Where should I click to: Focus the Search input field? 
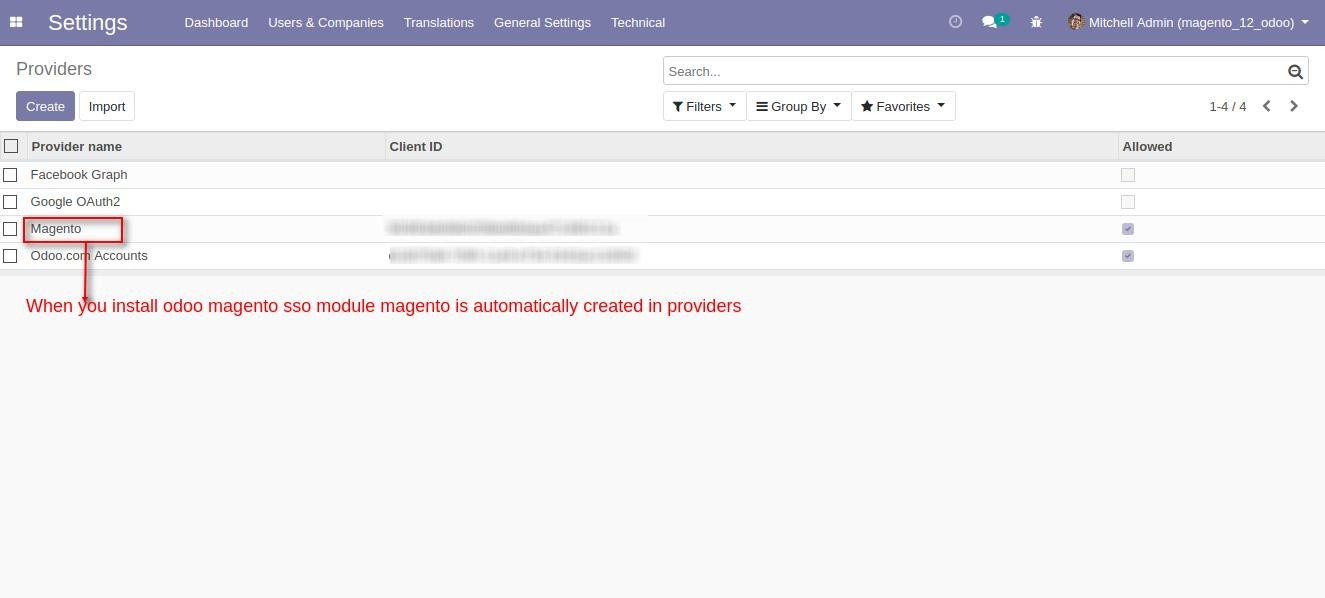coord(976,71)
